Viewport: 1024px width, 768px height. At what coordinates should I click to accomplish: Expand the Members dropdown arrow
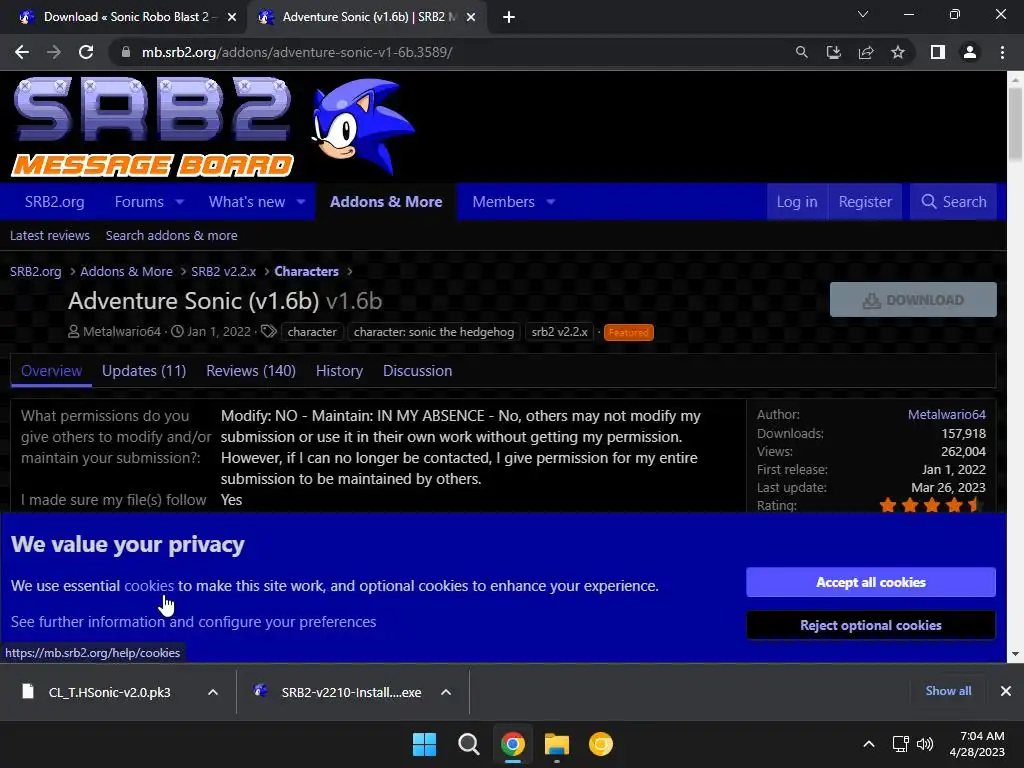coord(551,202)
